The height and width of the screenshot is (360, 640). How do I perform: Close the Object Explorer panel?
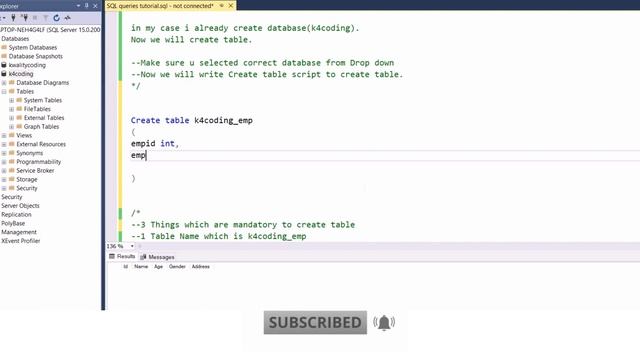[95, 6]
